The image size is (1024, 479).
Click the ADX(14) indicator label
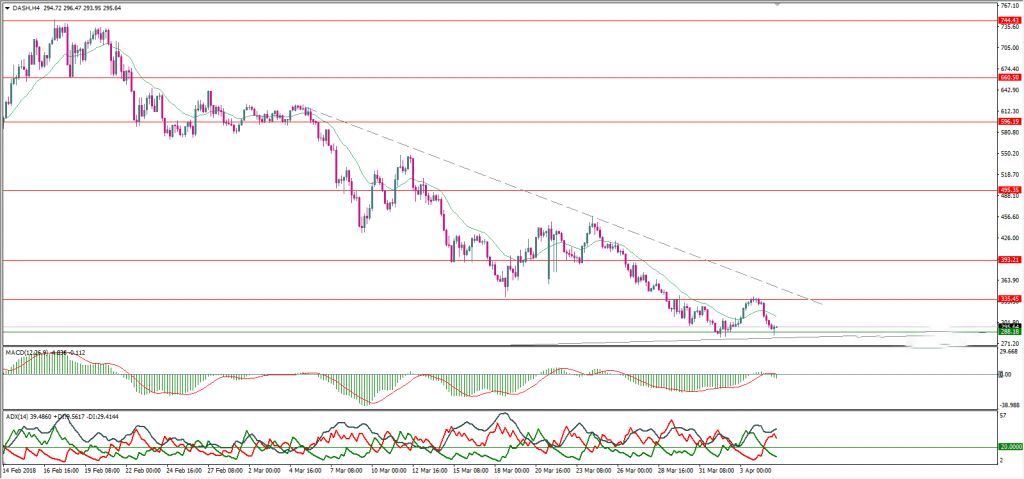point(18,415)
